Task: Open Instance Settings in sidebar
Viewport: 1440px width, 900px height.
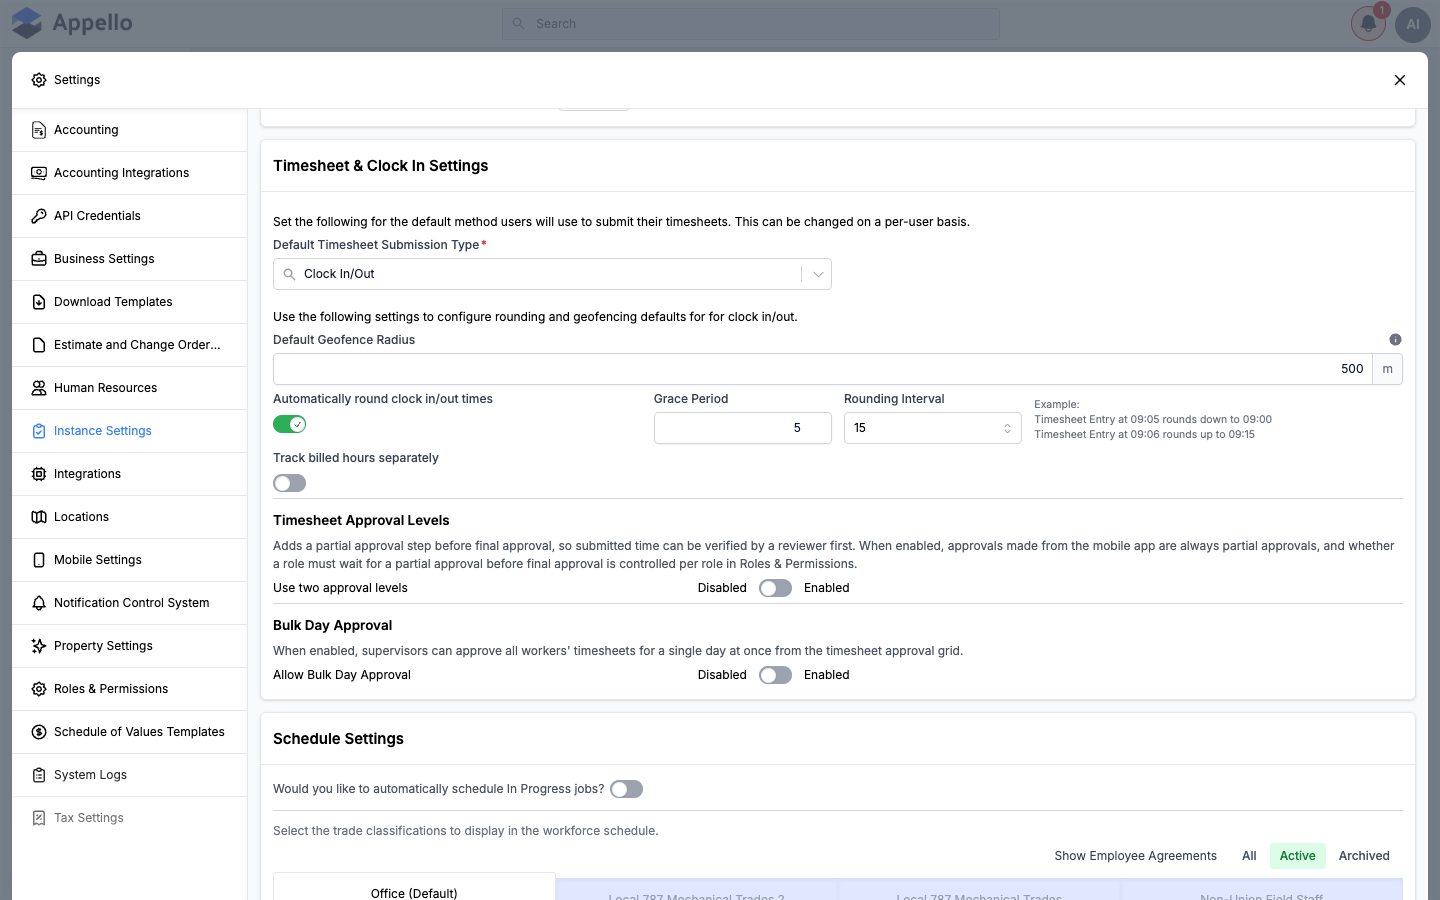Action: click(x=130, y=431)
